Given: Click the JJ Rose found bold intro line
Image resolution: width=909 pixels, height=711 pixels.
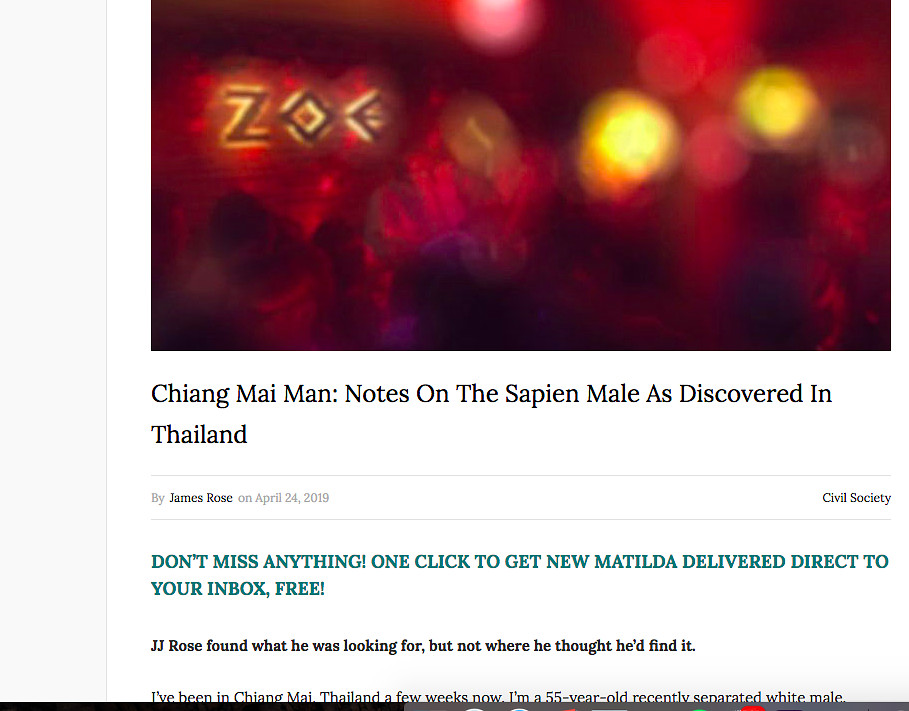Looking at the screenshot, I should (423, 645).
